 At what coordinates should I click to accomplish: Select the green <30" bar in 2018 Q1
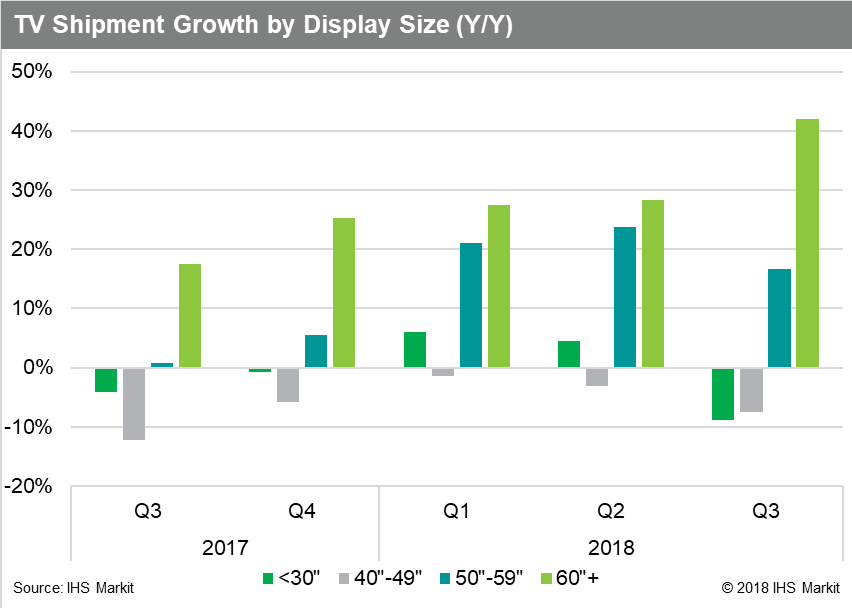point(415,350)
